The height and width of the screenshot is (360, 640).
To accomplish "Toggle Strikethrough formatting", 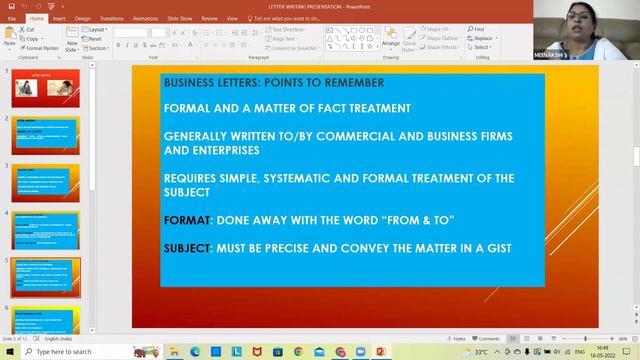I will 153,45.
